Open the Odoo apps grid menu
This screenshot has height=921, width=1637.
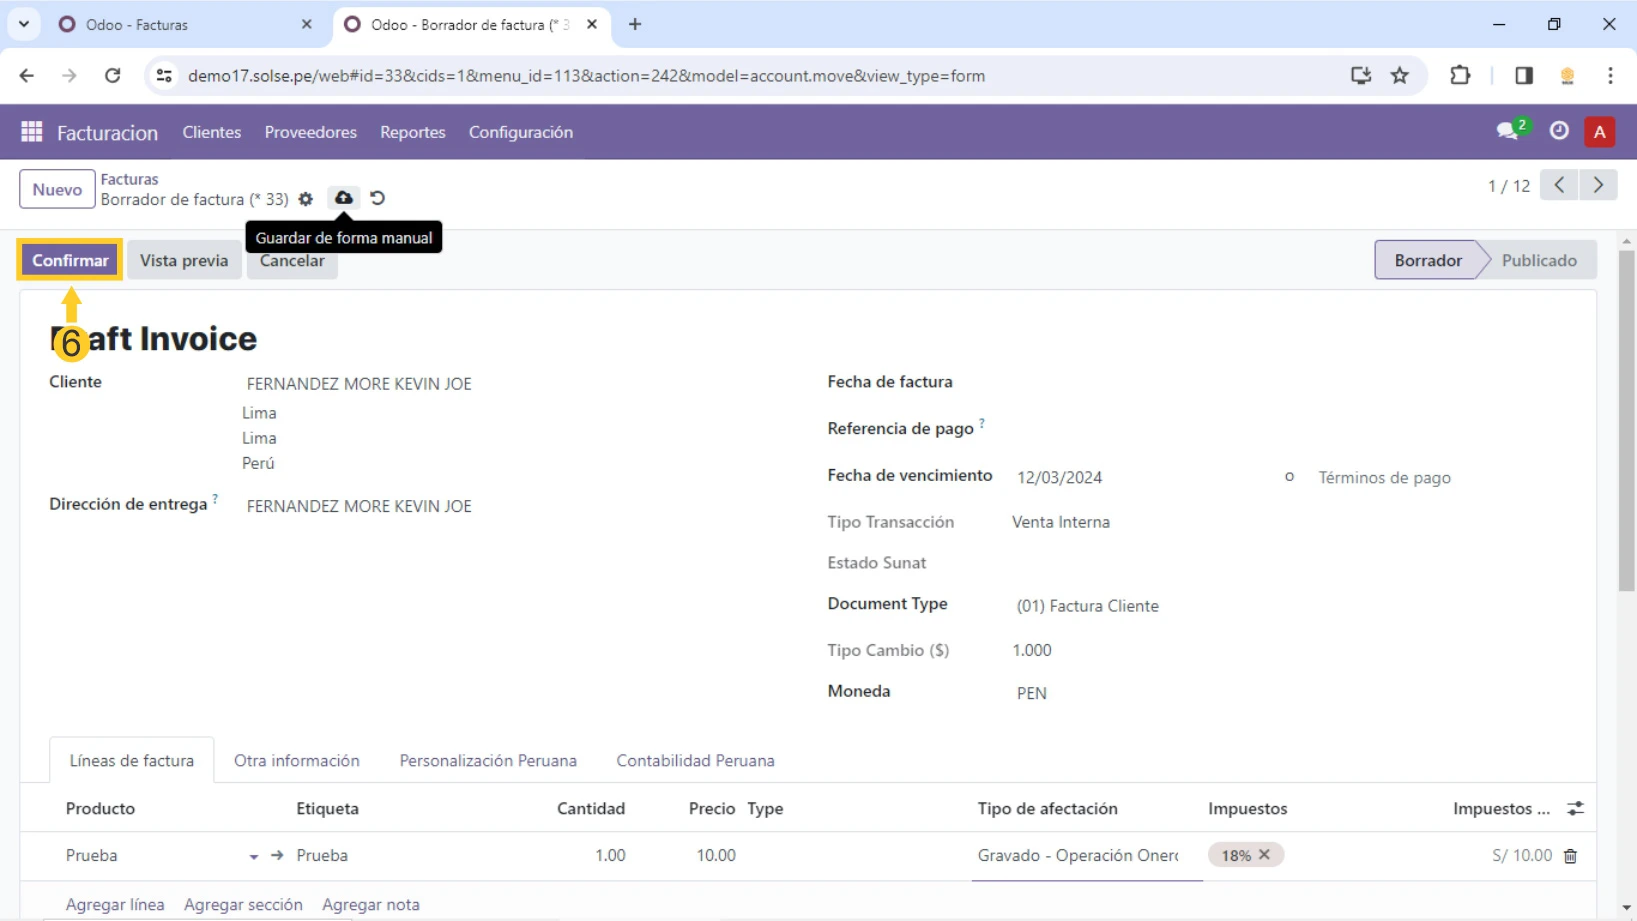point(31,132)
